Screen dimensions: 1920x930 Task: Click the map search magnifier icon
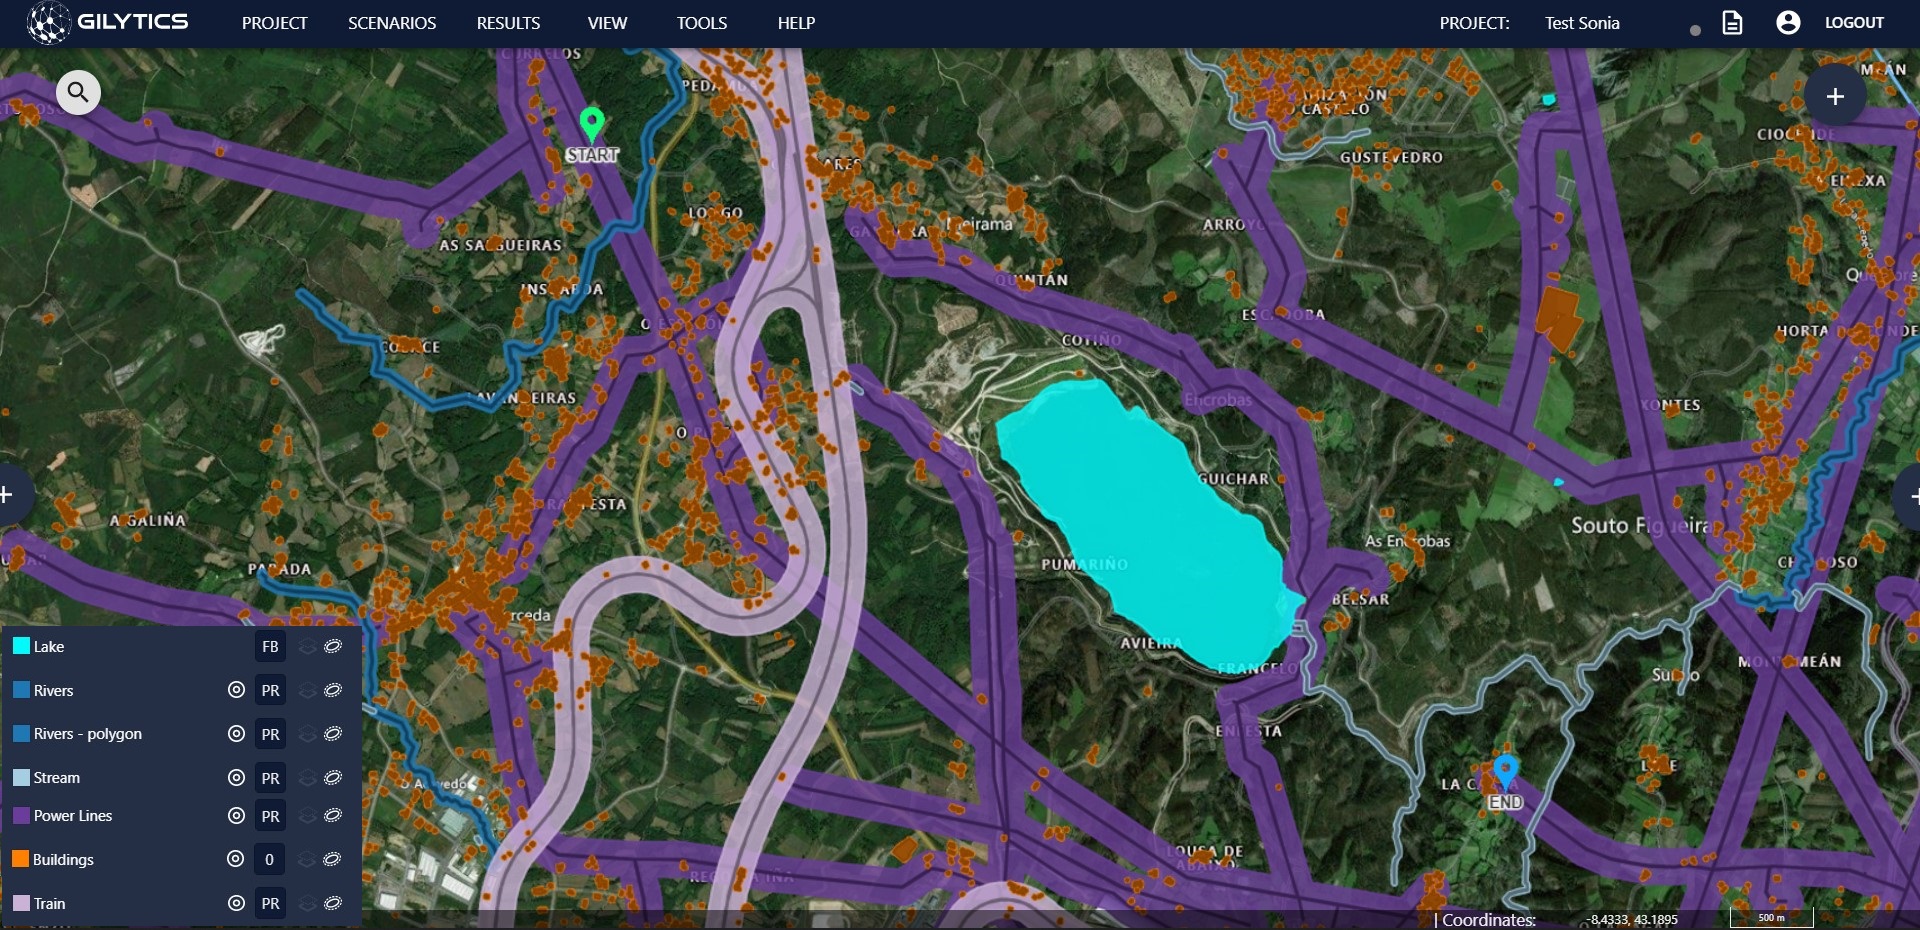pos(78,93)
